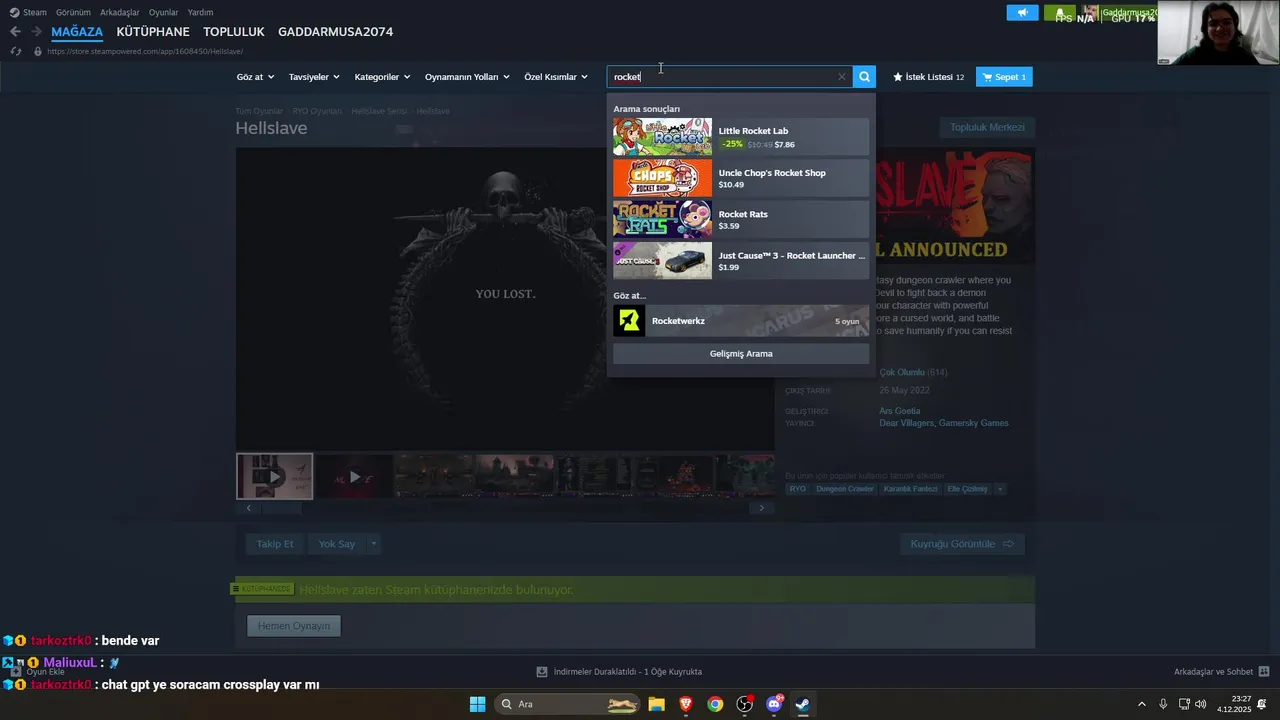Image resolution: width=1280 pixels, height=720 pixels.
Task: Open the announcements megaphone button
Action: pos(1022,13)
